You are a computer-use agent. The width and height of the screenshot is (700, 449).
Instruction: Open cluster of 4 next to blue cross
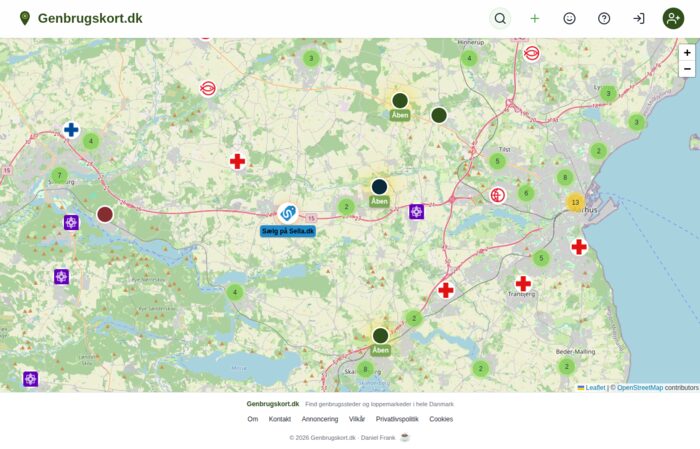pos(91,141)
